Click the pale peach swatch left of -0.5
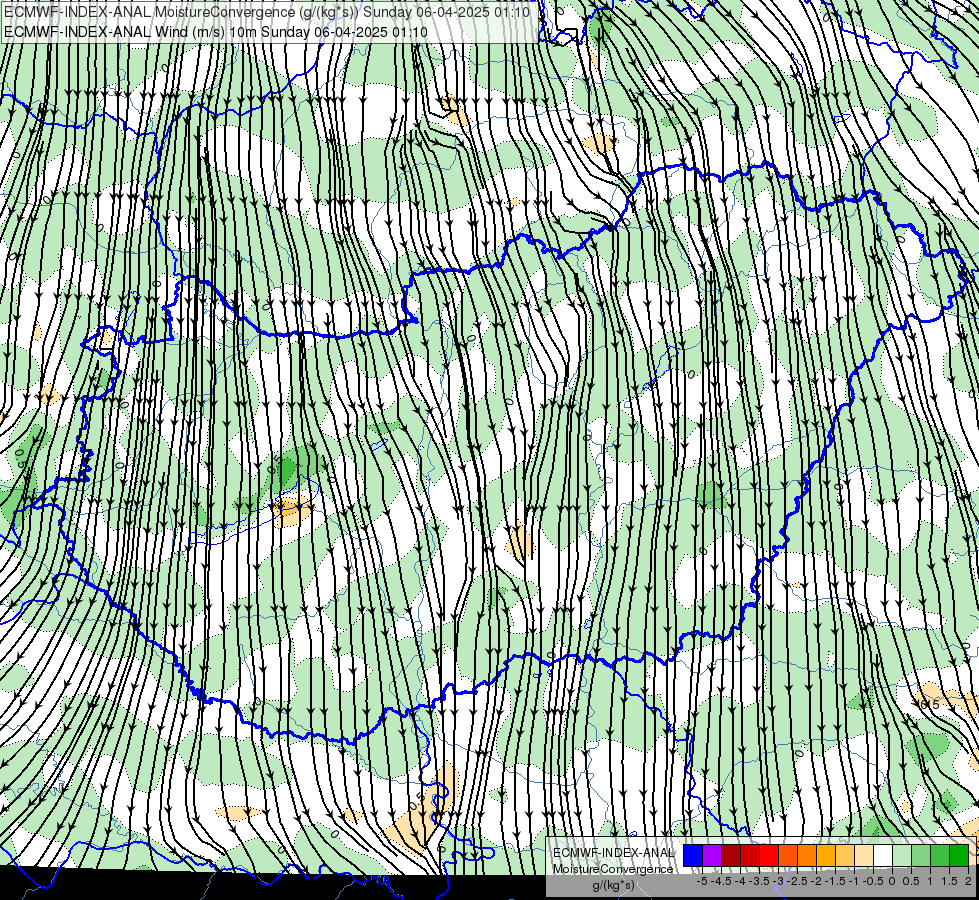 coord(864,856)
